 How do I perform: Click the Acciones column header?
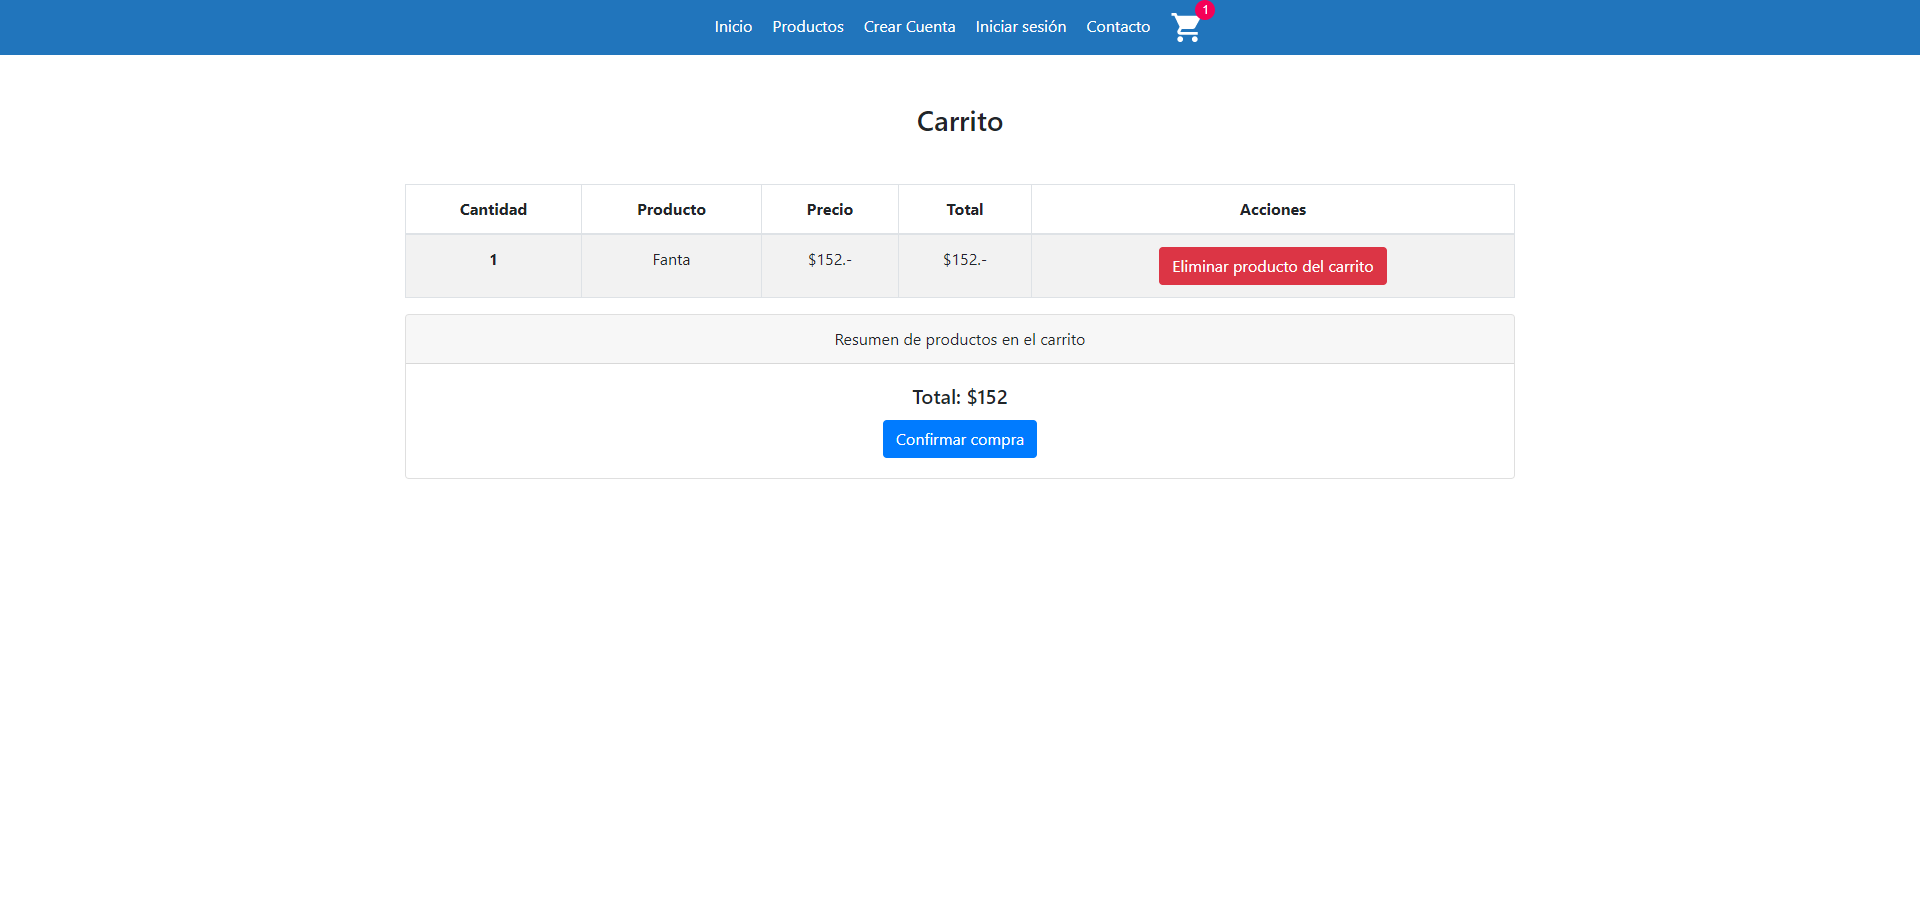pos(1271,209)
